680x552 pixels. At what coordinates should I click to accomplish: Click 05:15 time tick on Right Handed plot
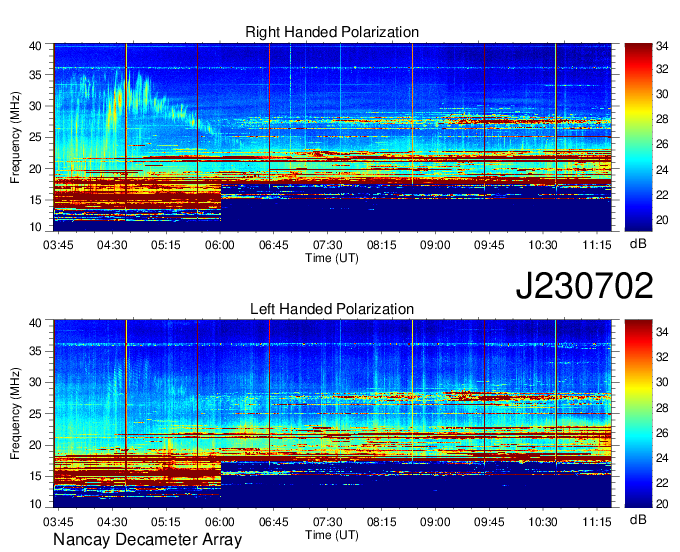pyautogui.click(x=166, y=245)
